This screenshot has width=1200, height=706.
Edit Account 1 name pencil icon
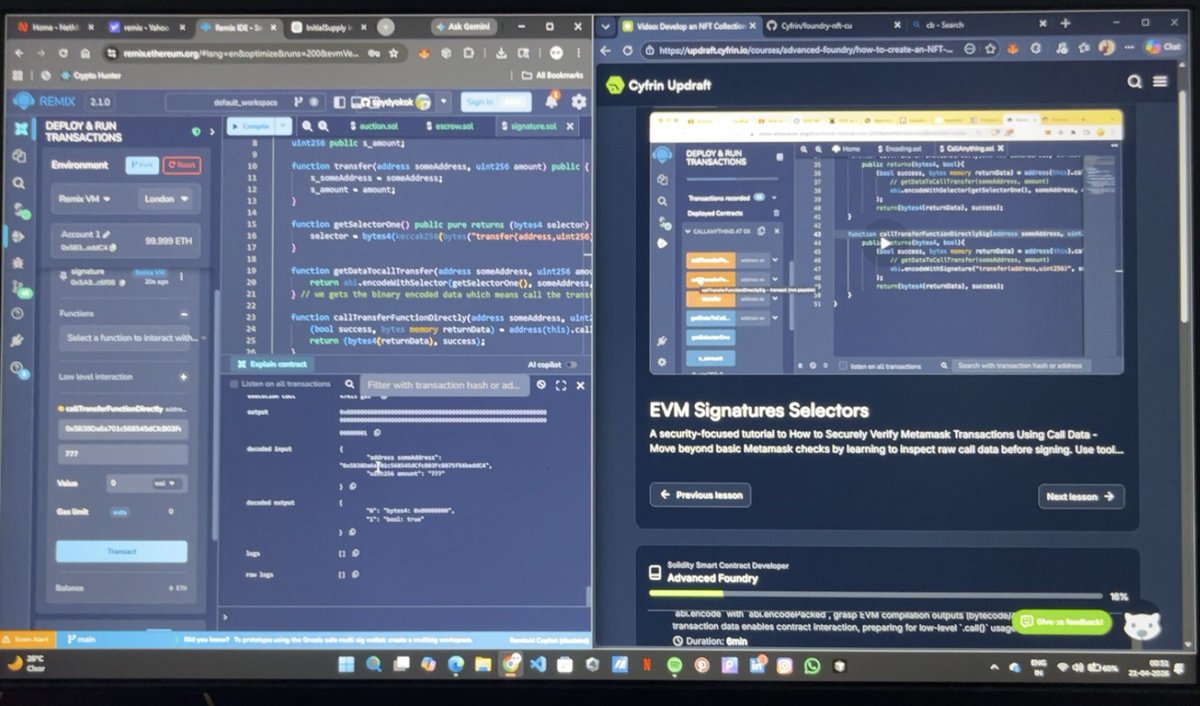107,234
